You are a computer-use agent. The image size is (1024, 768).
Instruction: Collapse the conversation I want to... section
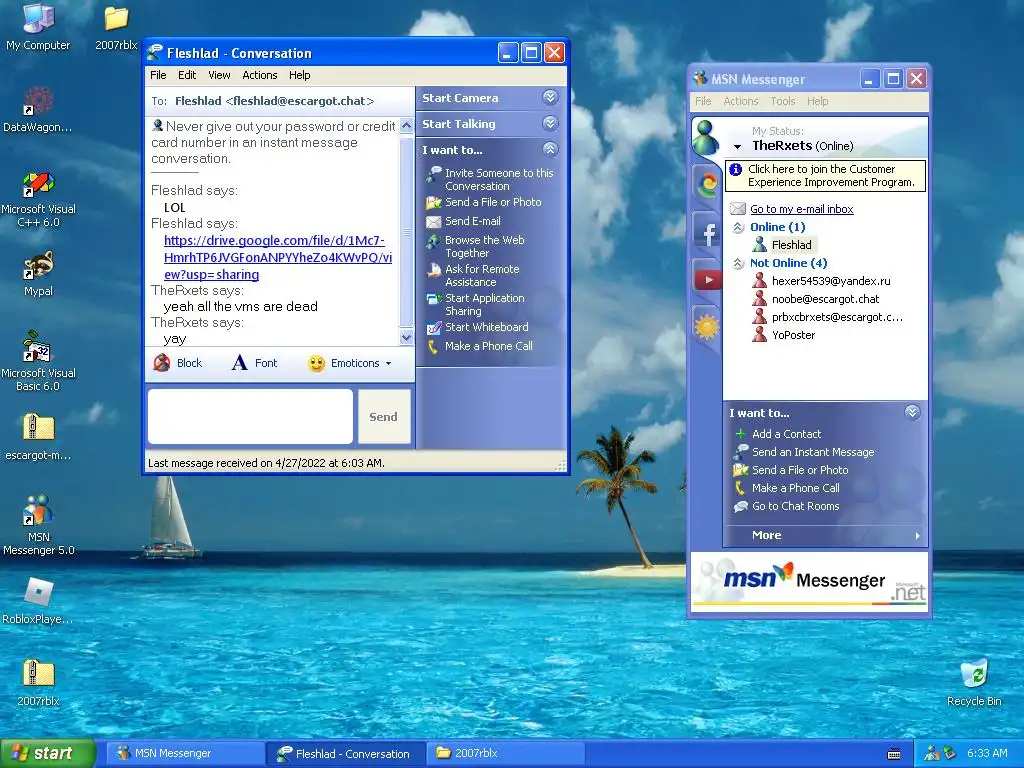click(551, 150)
